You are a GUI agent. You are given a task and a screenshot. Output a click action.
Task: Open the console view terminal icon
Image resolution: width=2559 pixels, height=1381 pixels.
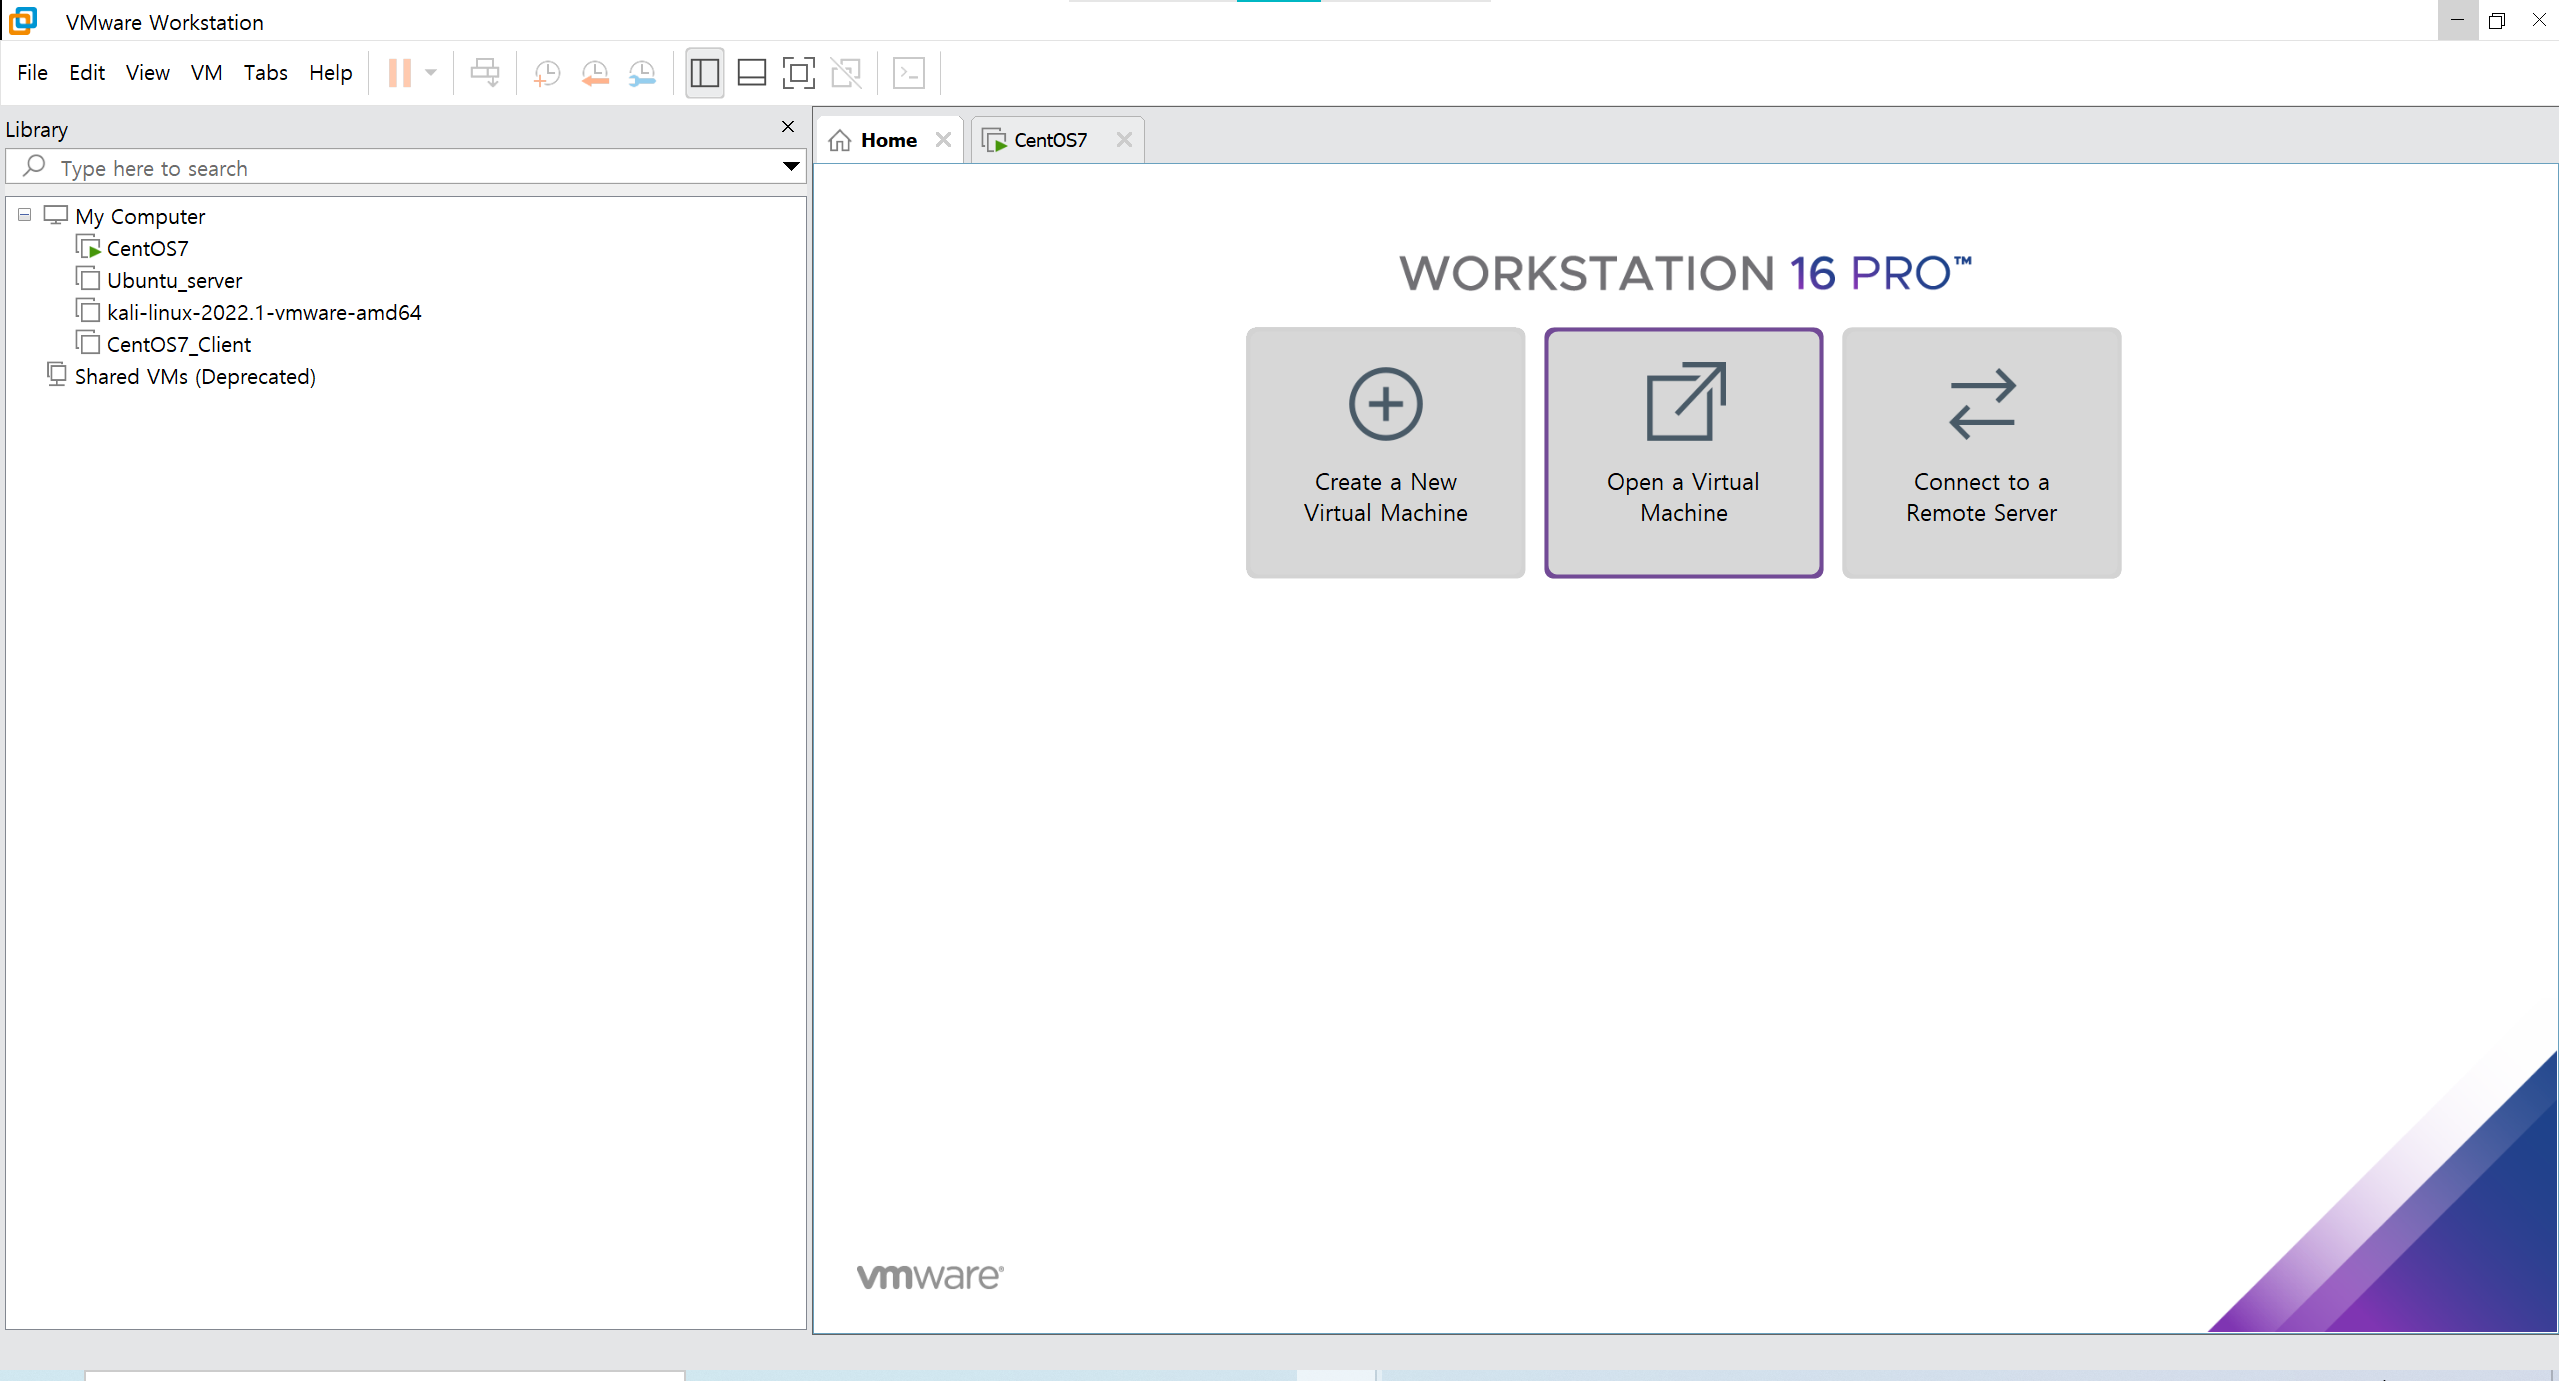pyautogui.click(x=908, y=73)
